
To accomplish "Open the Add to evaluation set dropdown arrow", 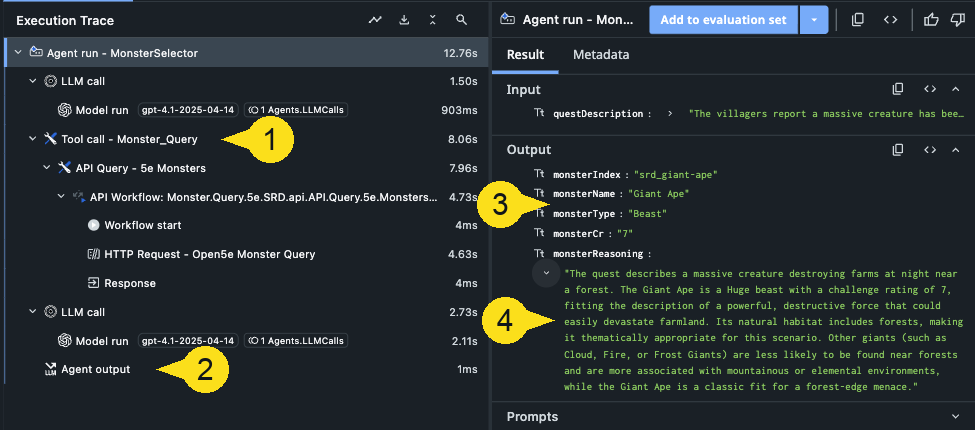I will [813, 20].
